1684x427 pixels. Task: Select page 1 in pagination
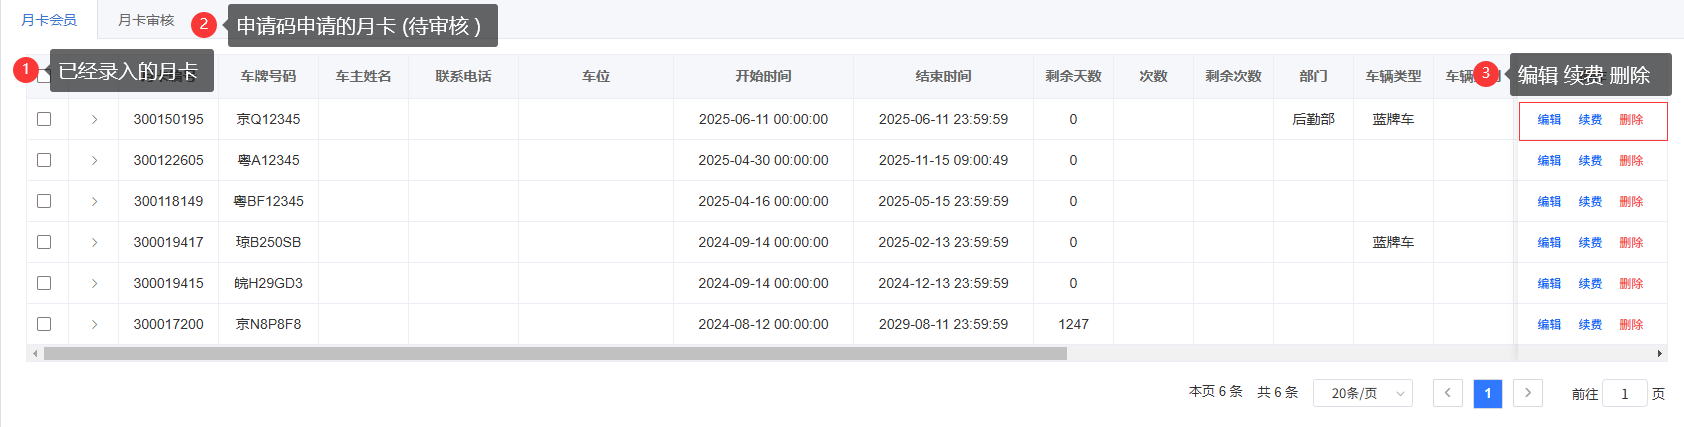(1488, 393)
